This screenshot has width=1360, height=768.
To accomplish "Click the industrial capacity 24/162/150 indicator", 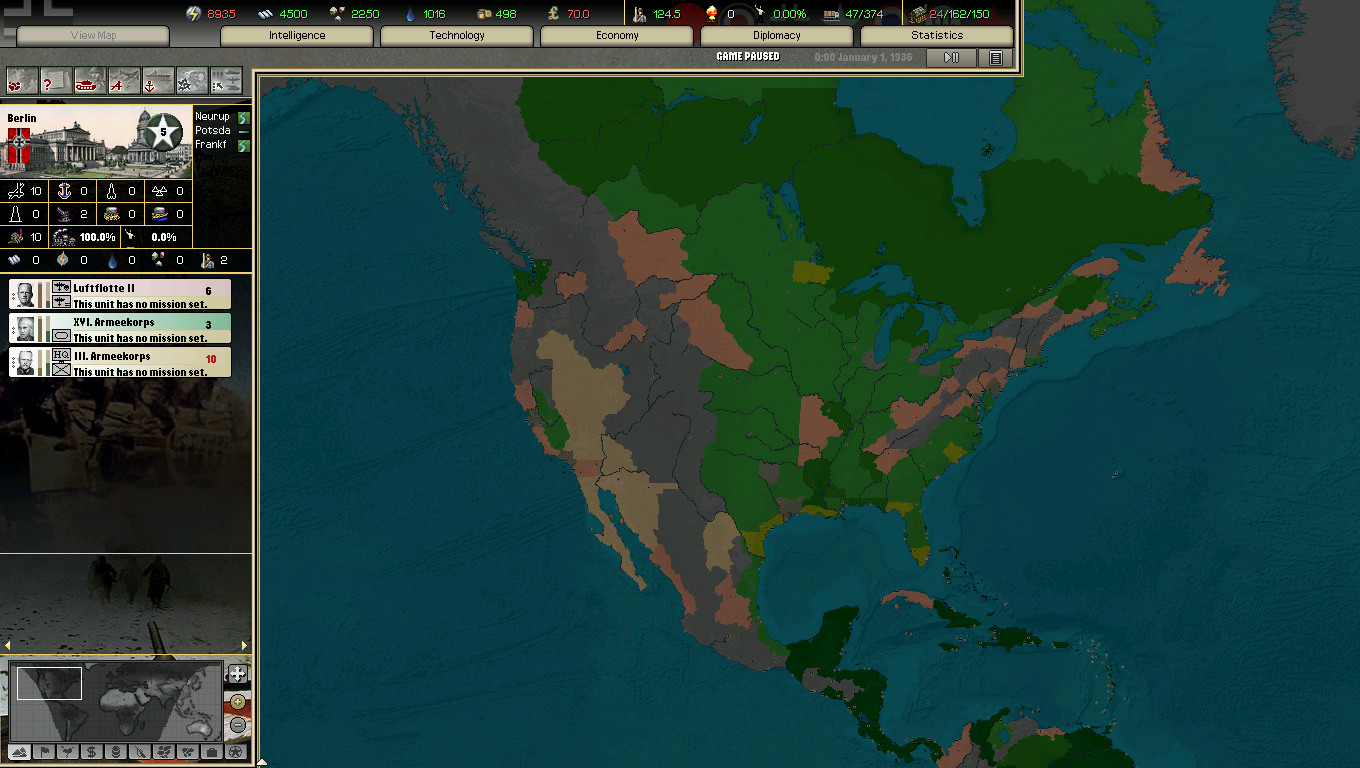I will (949, 14).
